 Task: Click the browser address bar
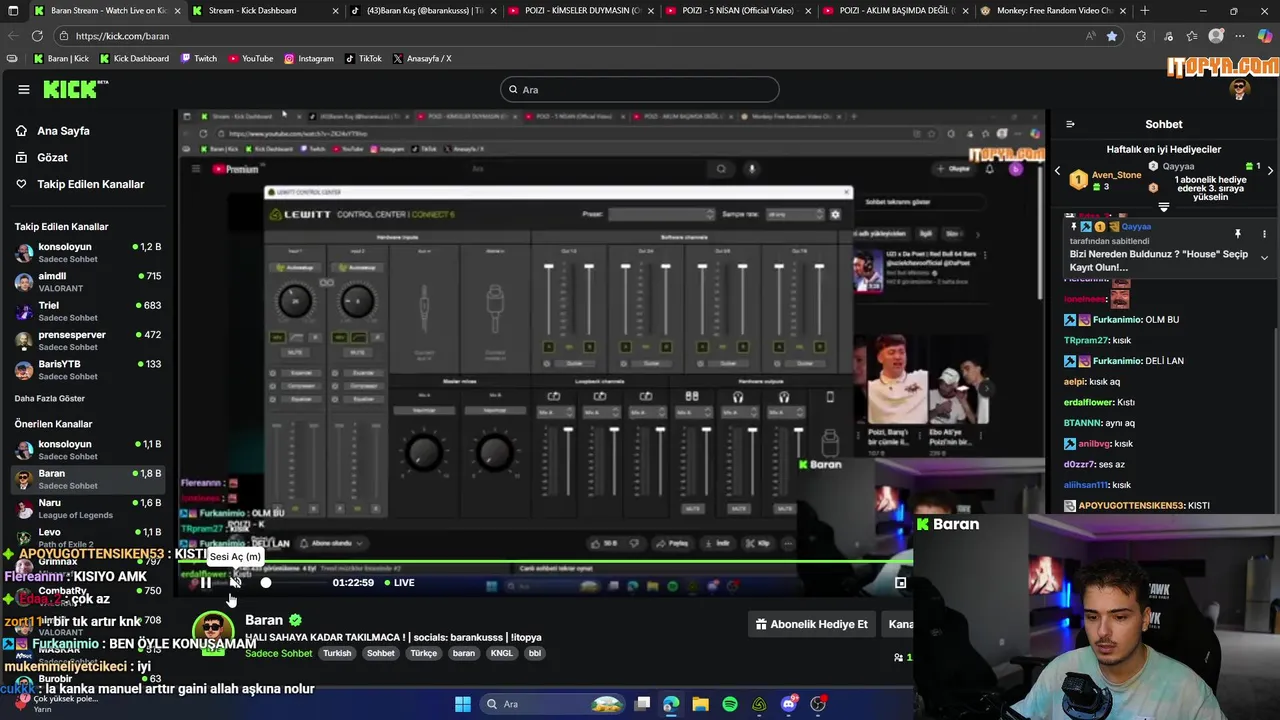(x=570, y=36)
